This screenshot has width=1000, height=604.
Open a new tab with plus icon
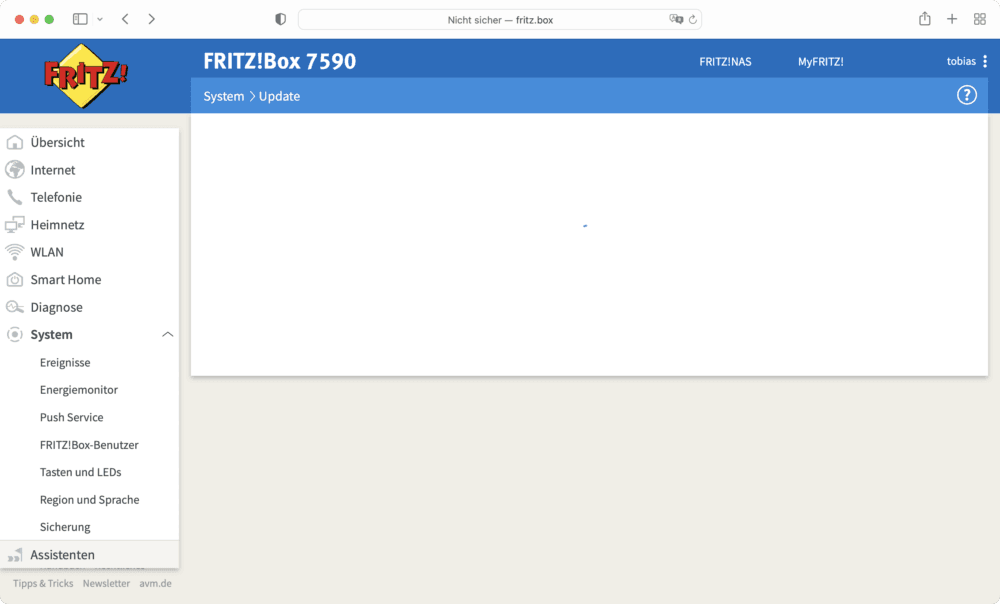952,19
